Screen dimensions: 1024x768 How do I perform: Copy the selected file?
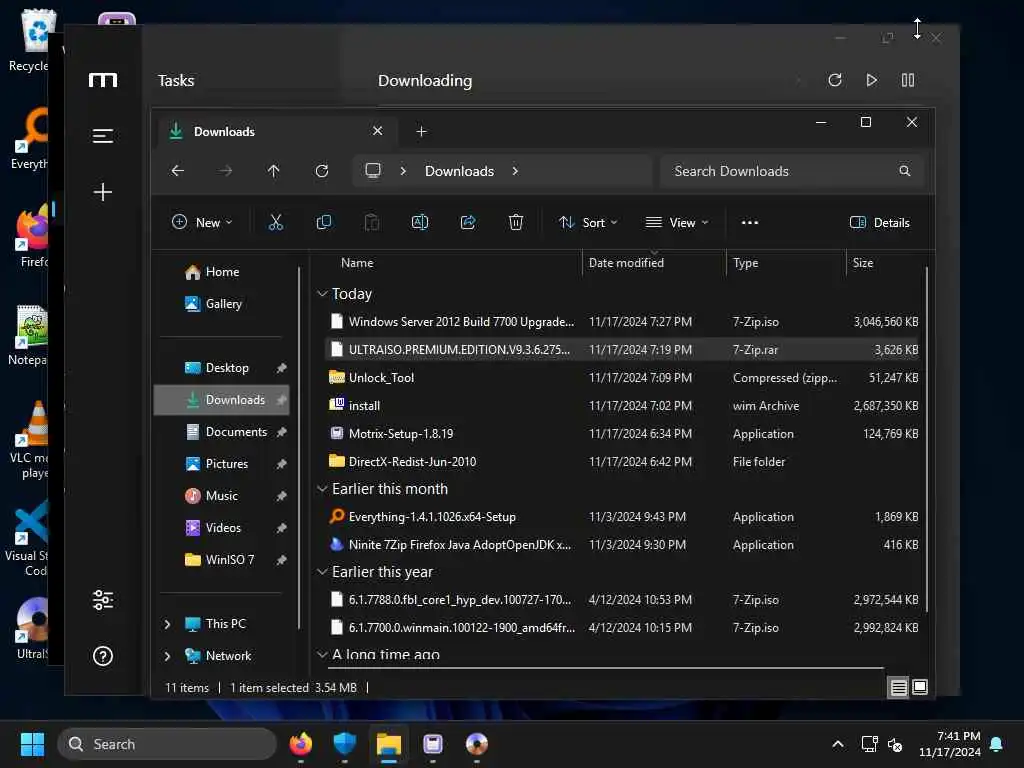tap(324, 223)
